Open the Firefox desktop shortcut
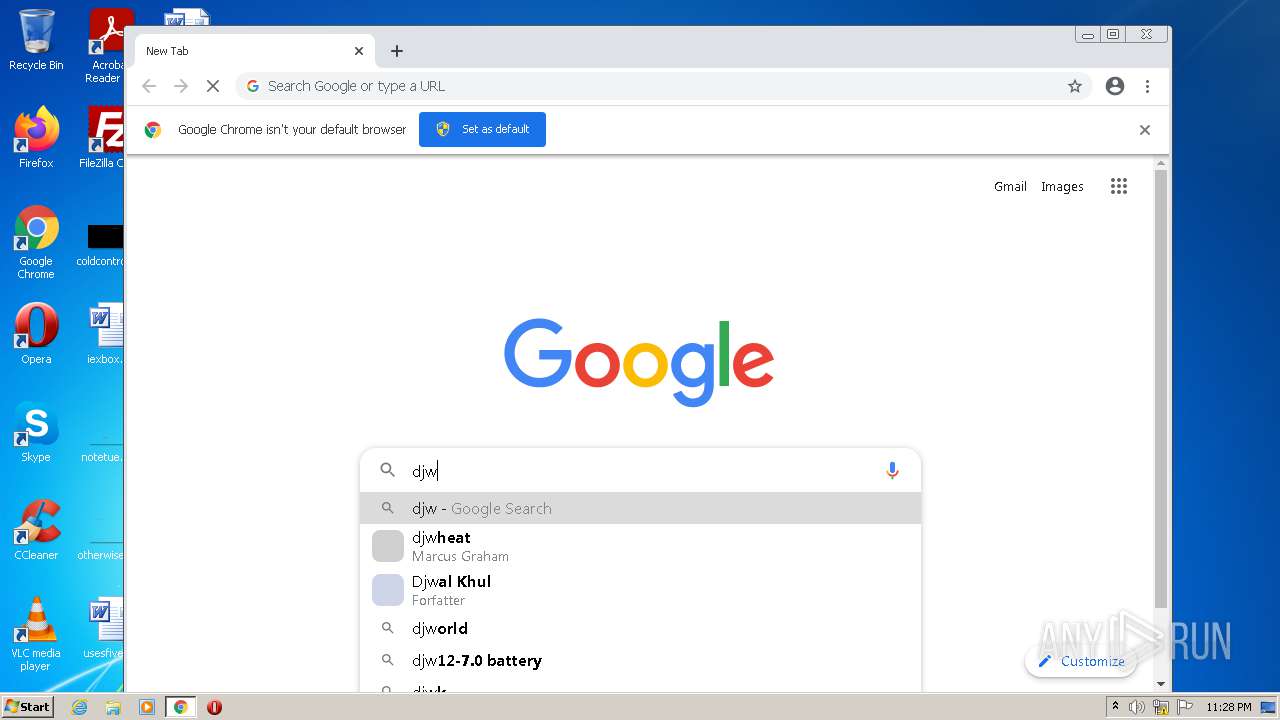 pos(36,138)
